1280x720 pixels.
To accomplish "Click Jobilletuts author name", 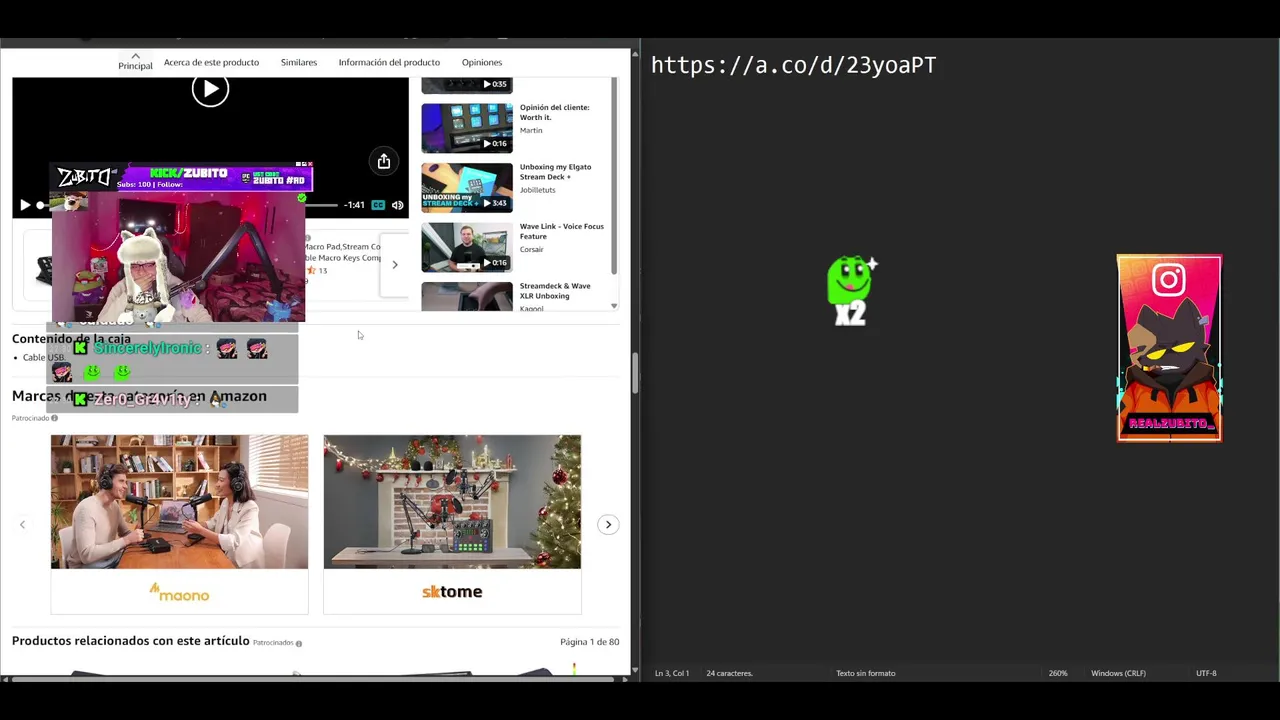I will (537, 190).
